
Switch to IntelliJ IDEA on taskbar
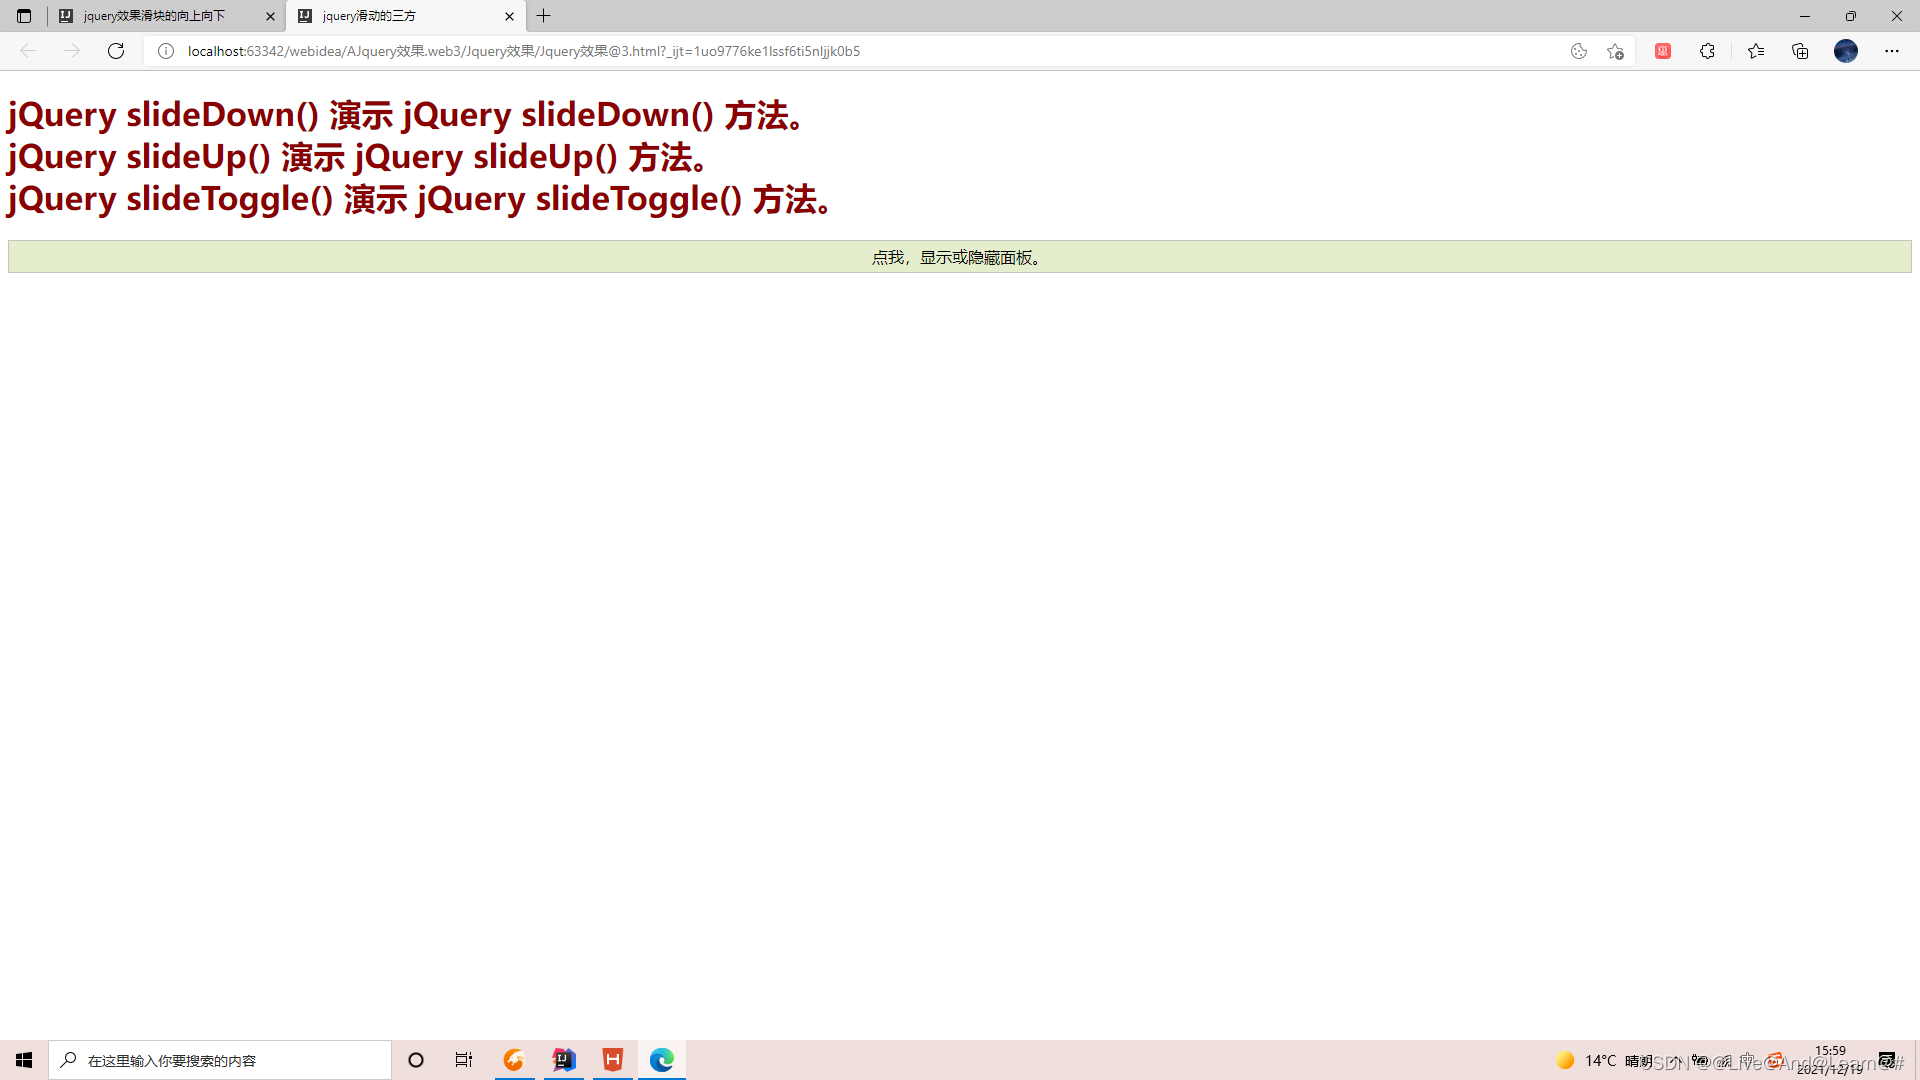click(564, 1060)
